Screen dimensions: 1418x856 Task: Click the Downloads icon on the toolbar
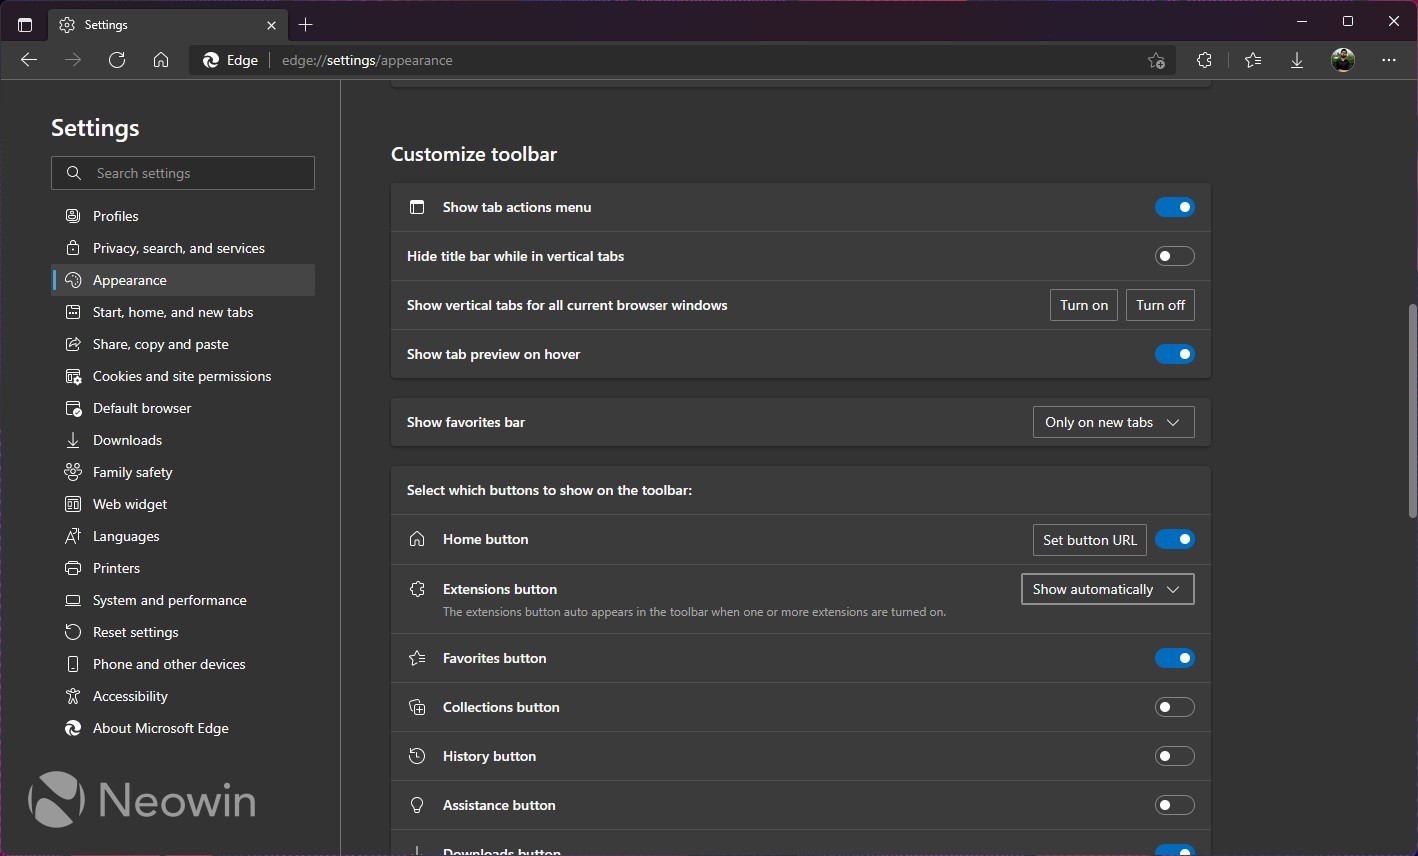(x=1296, y=60)
